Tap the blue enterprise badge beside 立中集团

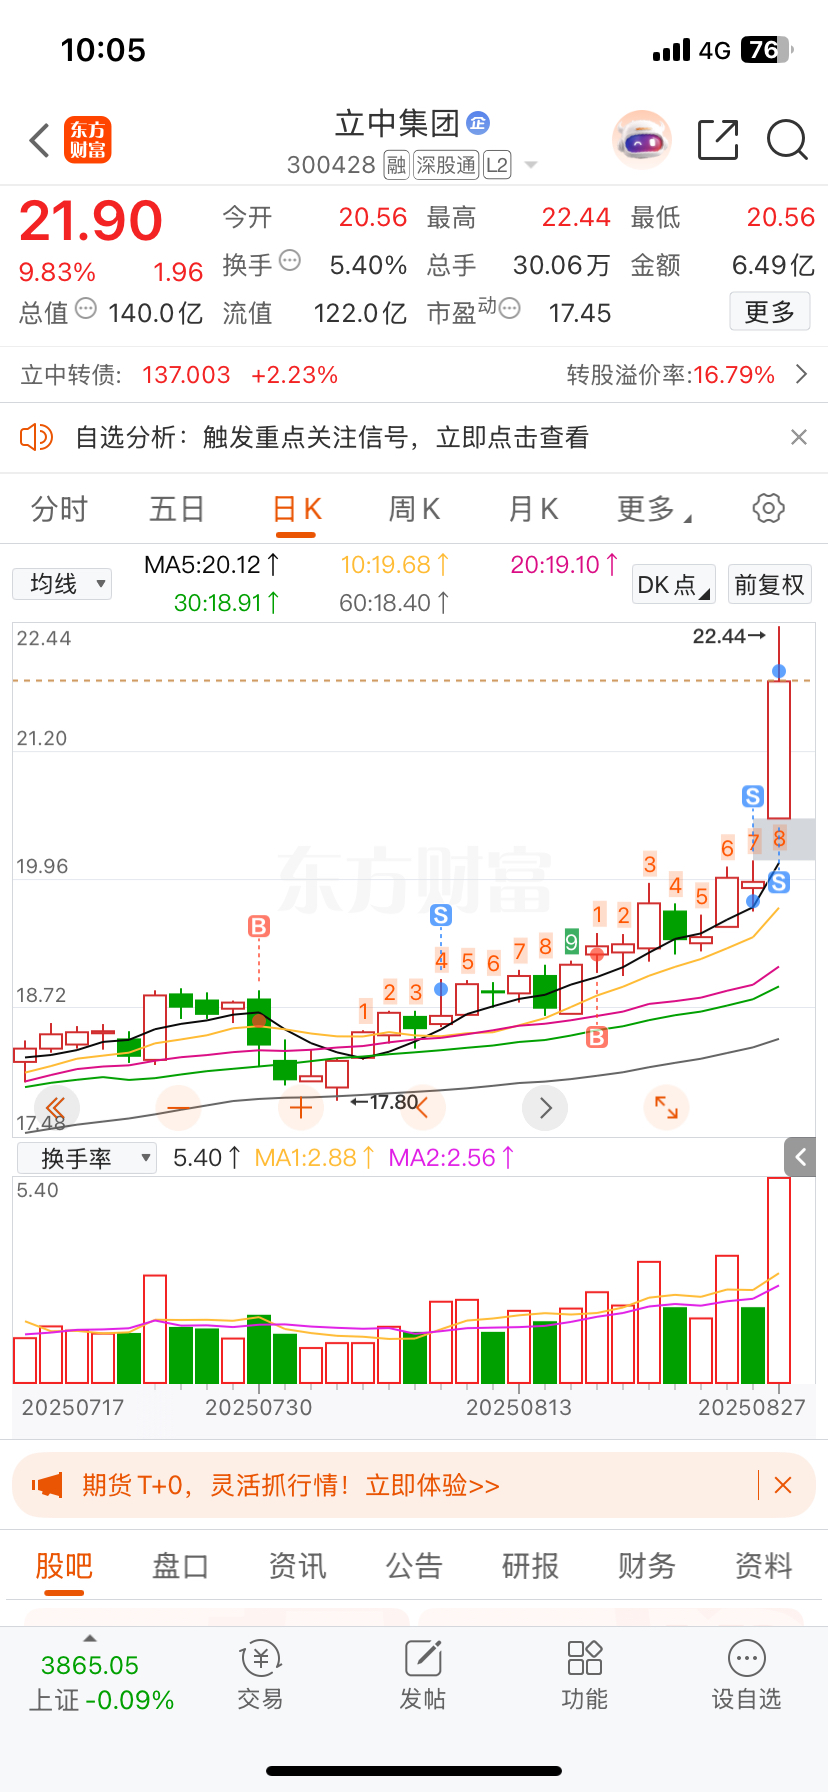(x=478, y=123)
